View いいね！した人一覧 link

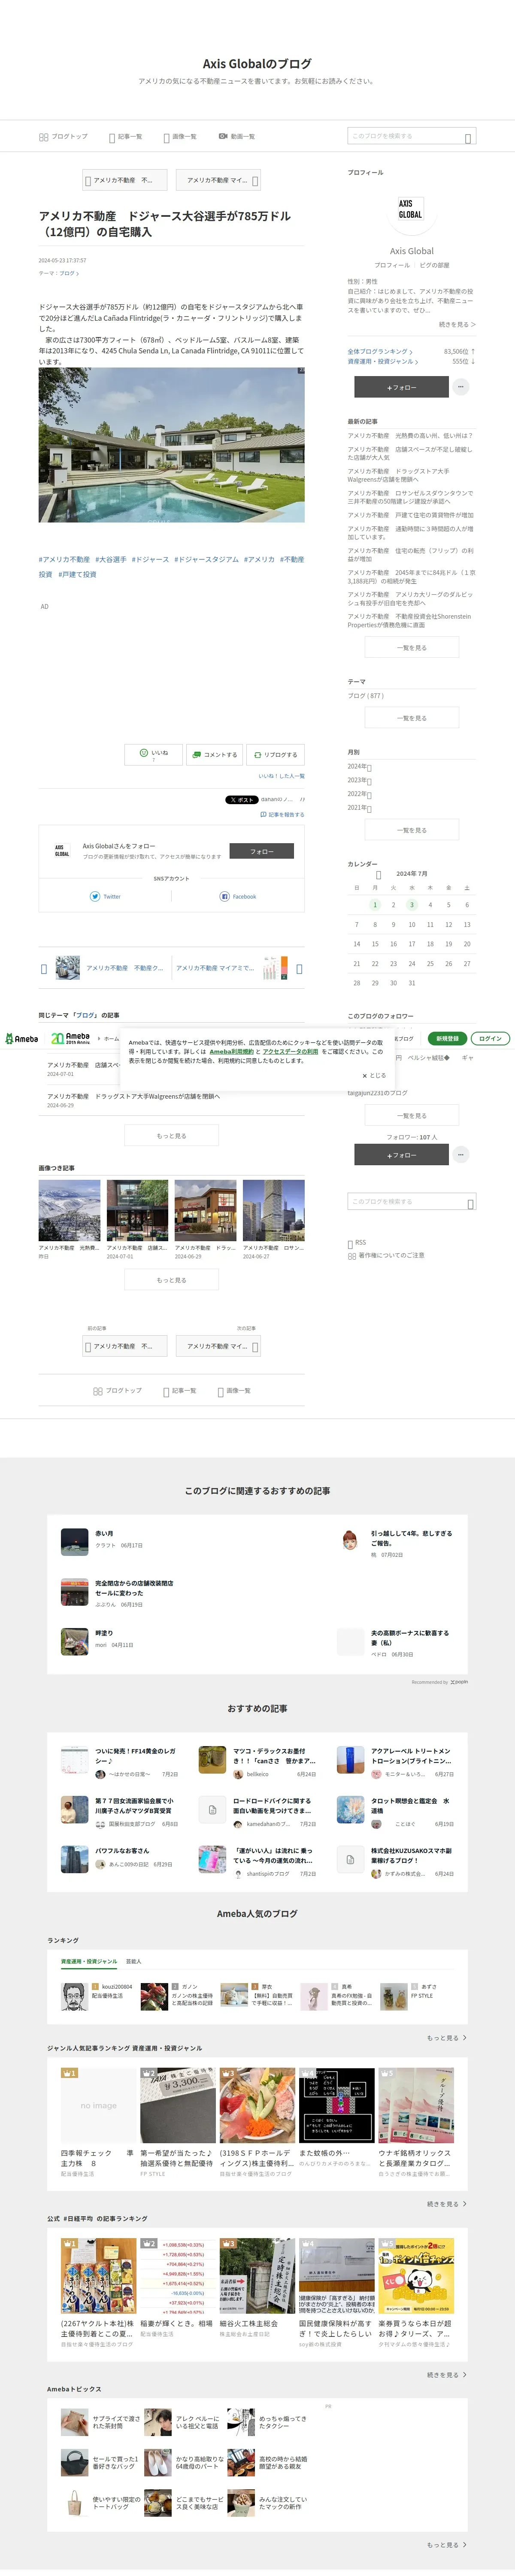[281, 776]
